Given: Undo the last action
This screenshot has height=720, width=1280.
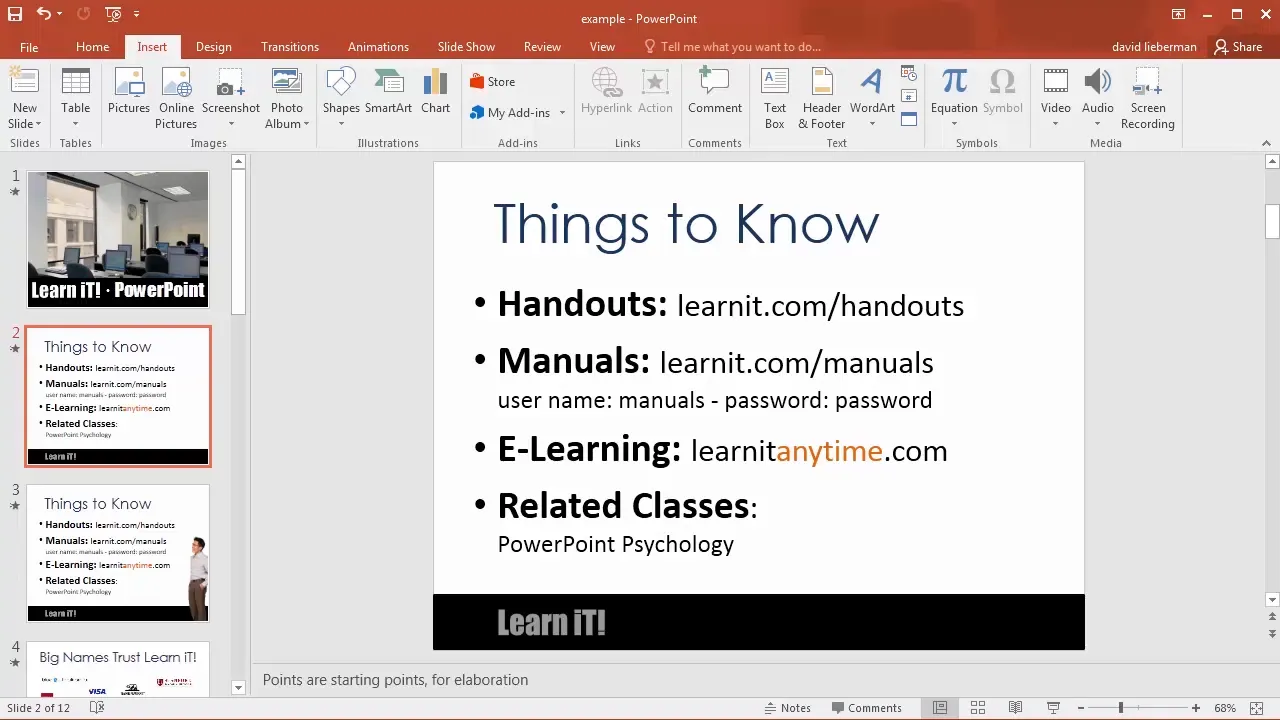Looking at the screenshot, I should tap(43, 14).
